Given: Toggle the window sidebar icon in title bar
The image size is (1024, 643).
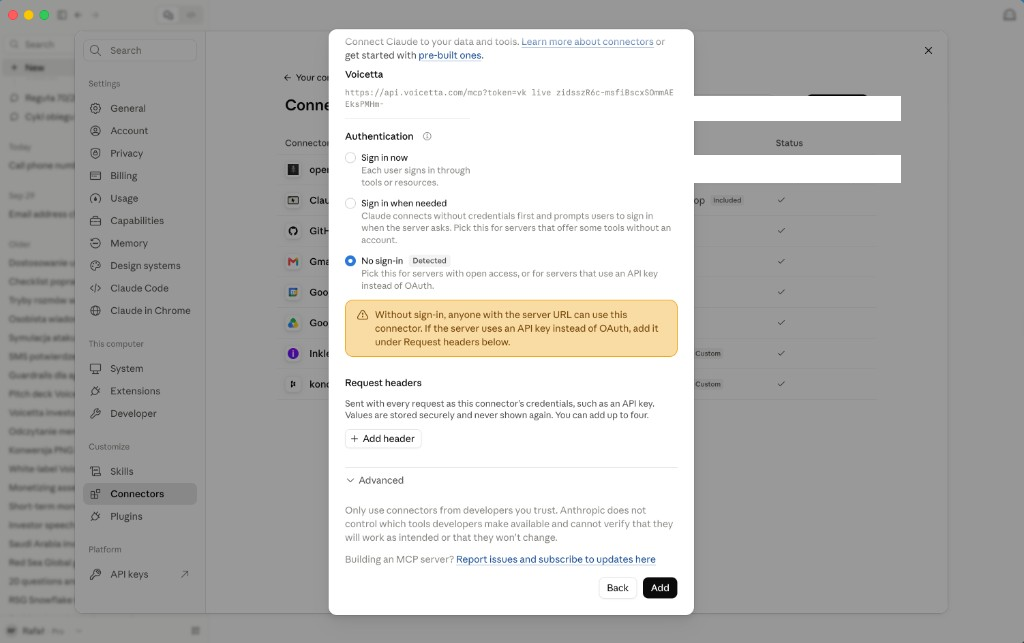Looking at the screenshot, I should point(62,14).
